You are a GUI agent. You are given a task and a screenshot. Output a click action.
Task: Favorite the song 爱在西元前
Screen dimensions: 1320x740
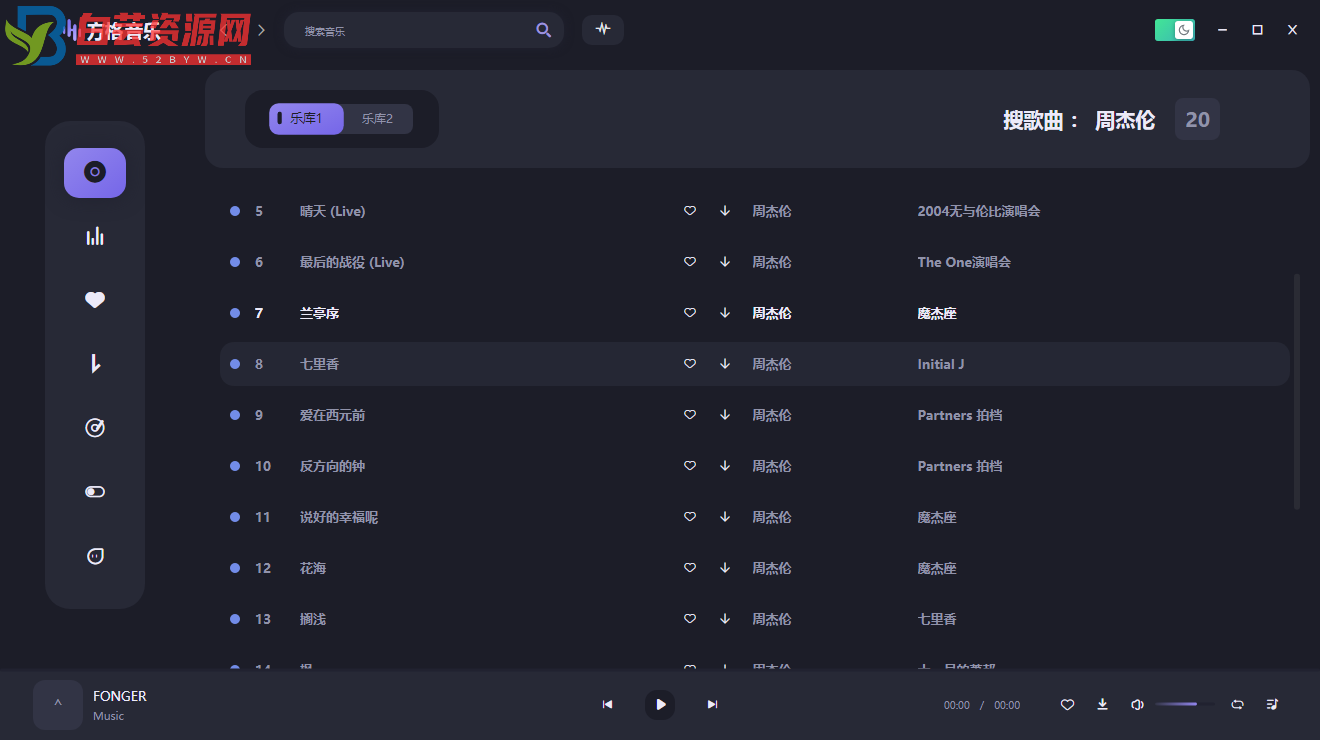tap(690, 415)
